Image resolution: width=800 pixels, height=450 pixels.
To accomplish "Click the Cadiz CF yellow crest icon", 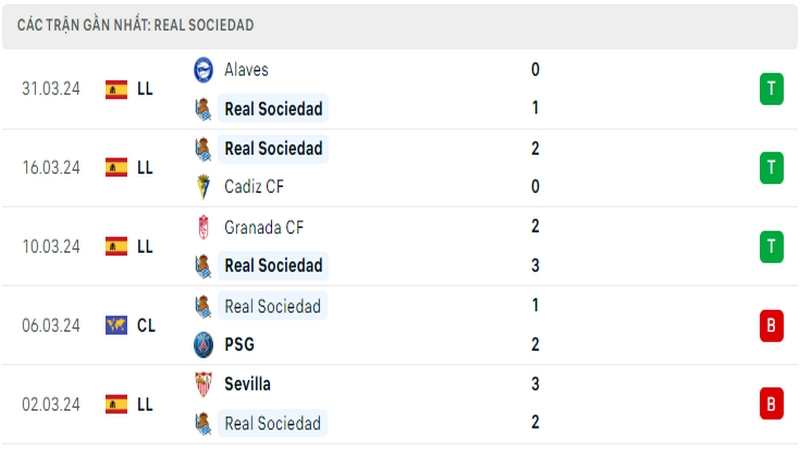I will [203, 187].
